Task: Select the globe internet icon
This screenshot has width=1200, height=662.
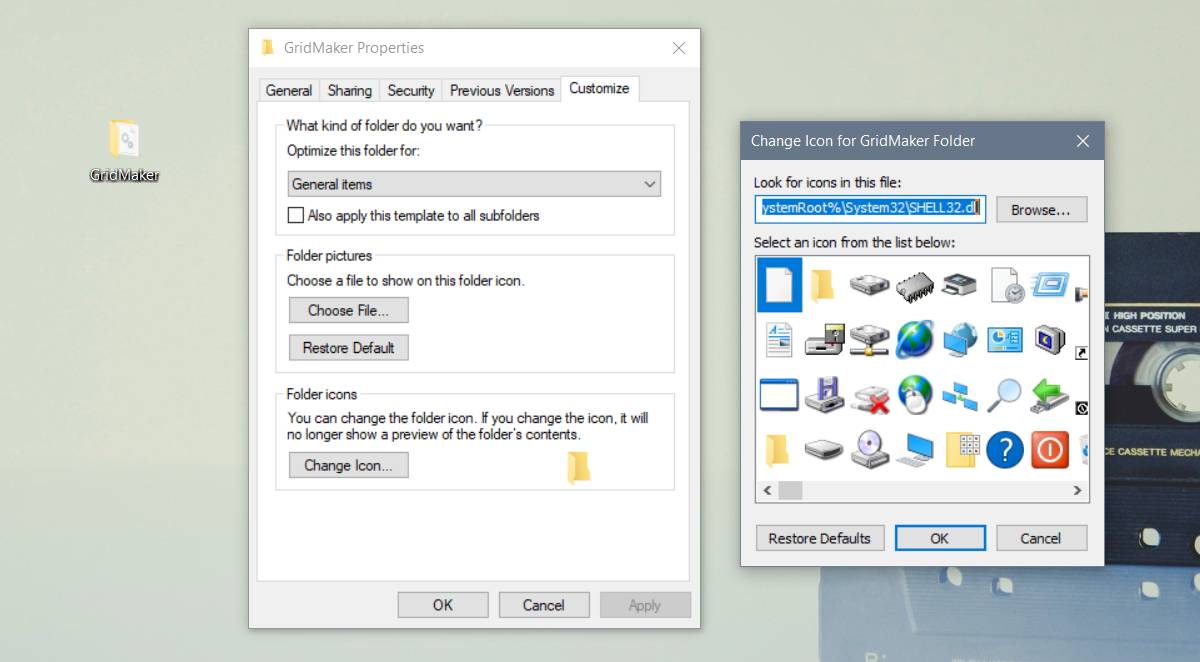Action: 914,339
